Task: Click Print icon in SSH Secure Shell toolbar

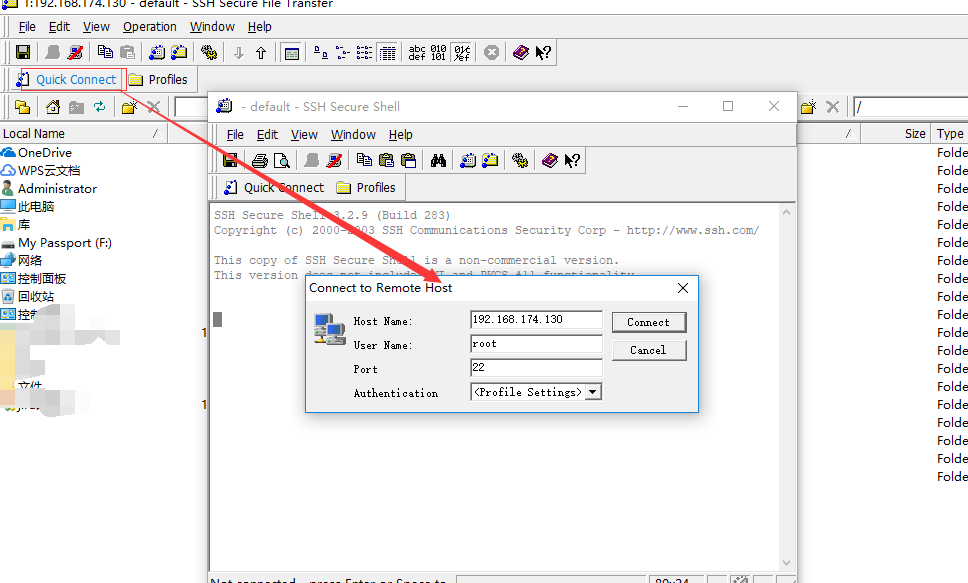Action: (260, 161)
